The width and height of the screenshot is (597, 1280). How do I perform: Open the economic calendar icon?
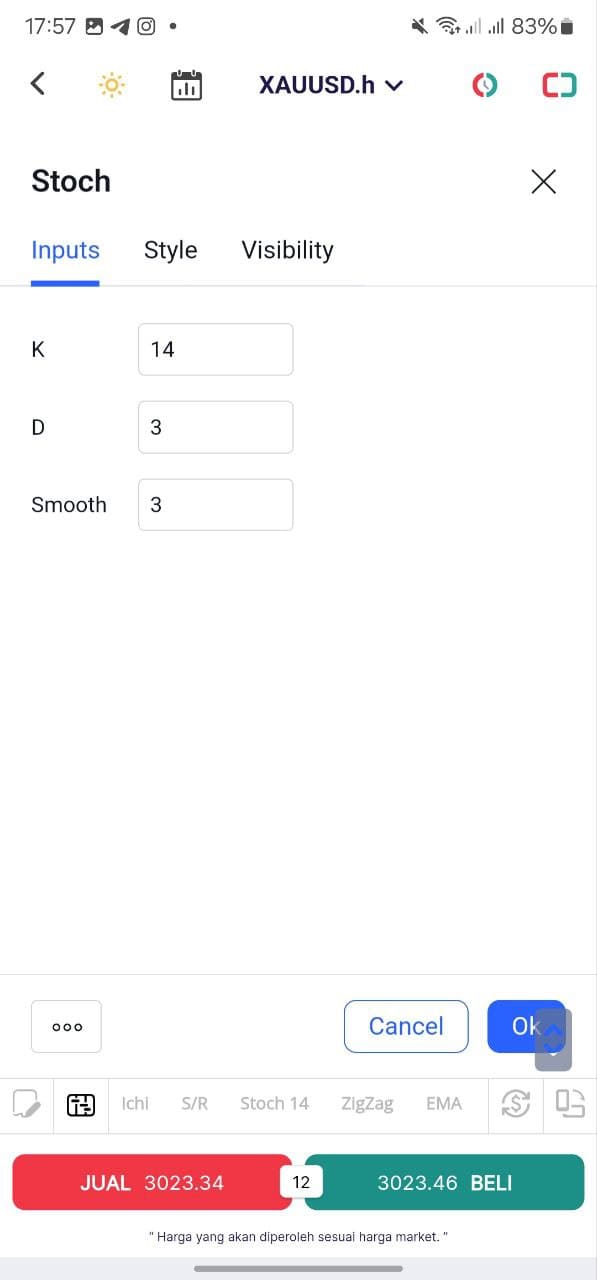coord(186,85)
